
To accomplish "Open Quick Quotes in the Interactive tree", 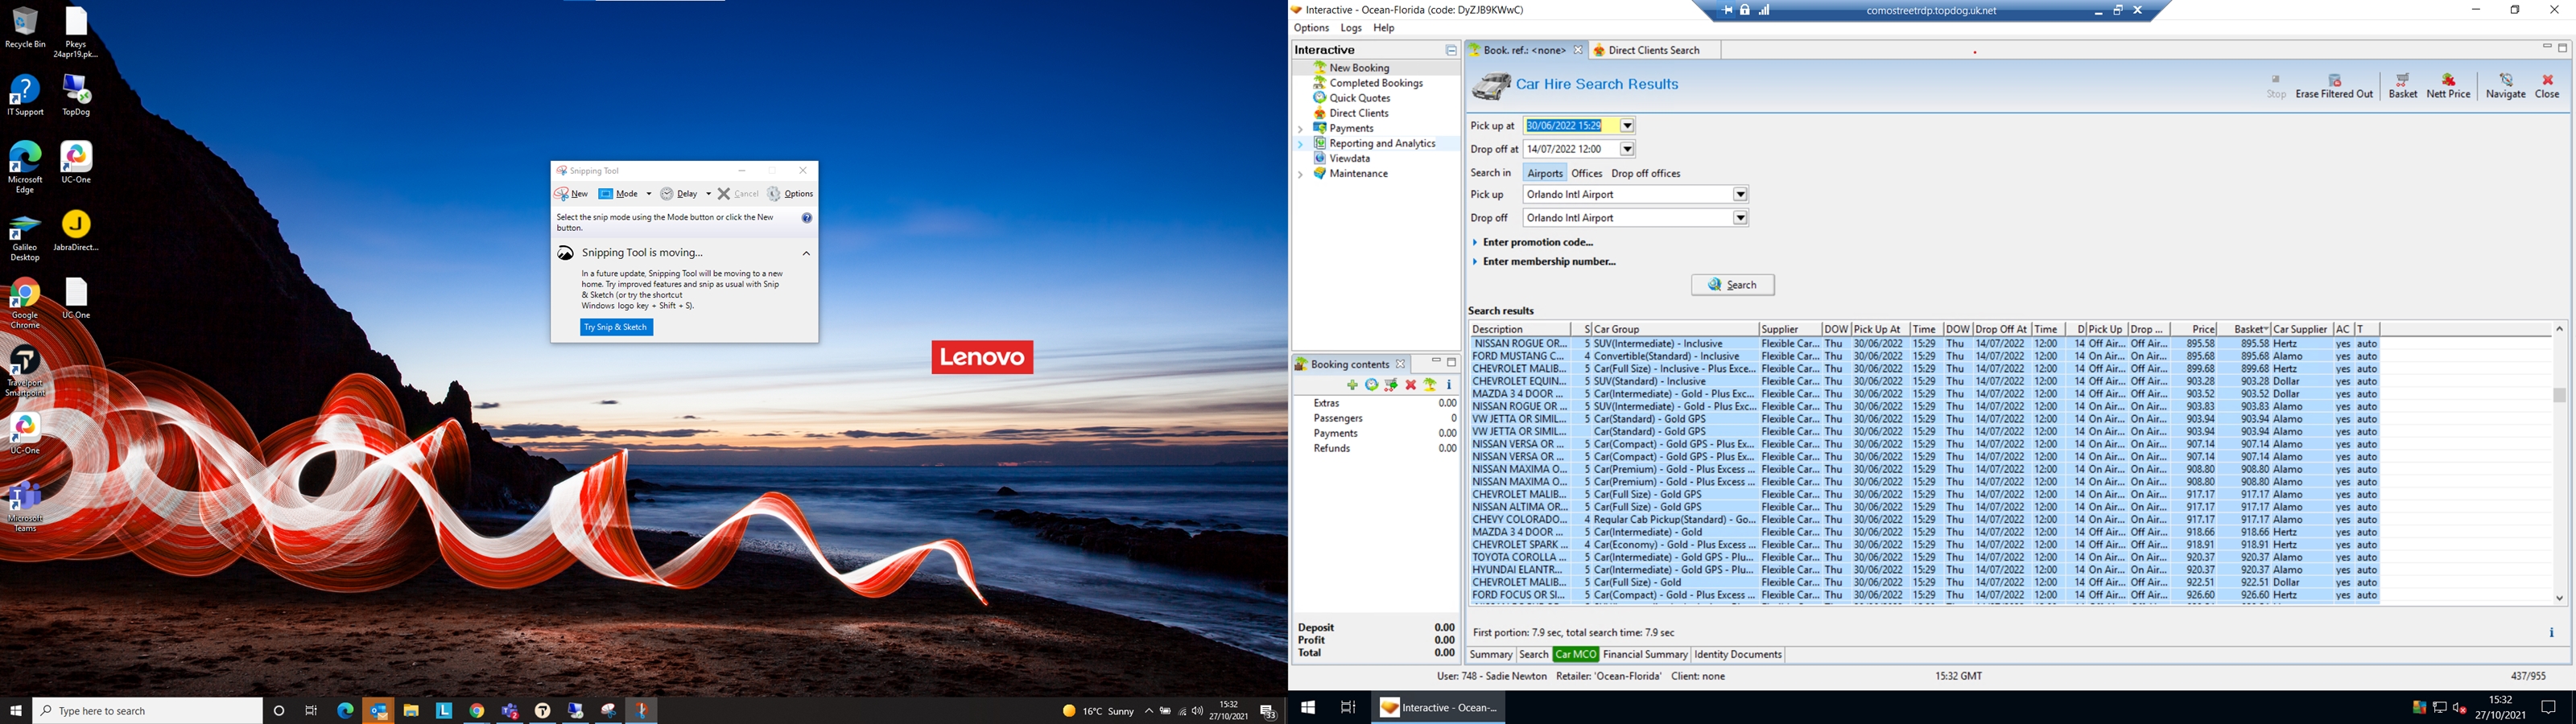I will point(1352,98).
